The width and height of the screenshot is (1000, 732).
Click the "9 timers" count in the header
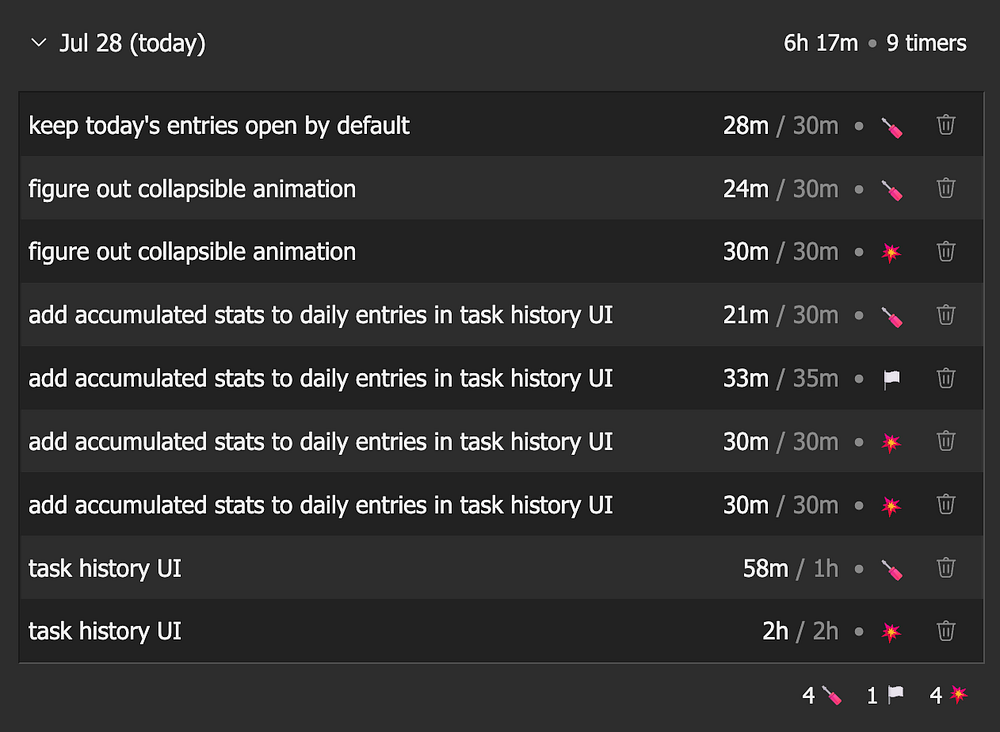coord(926,44)
